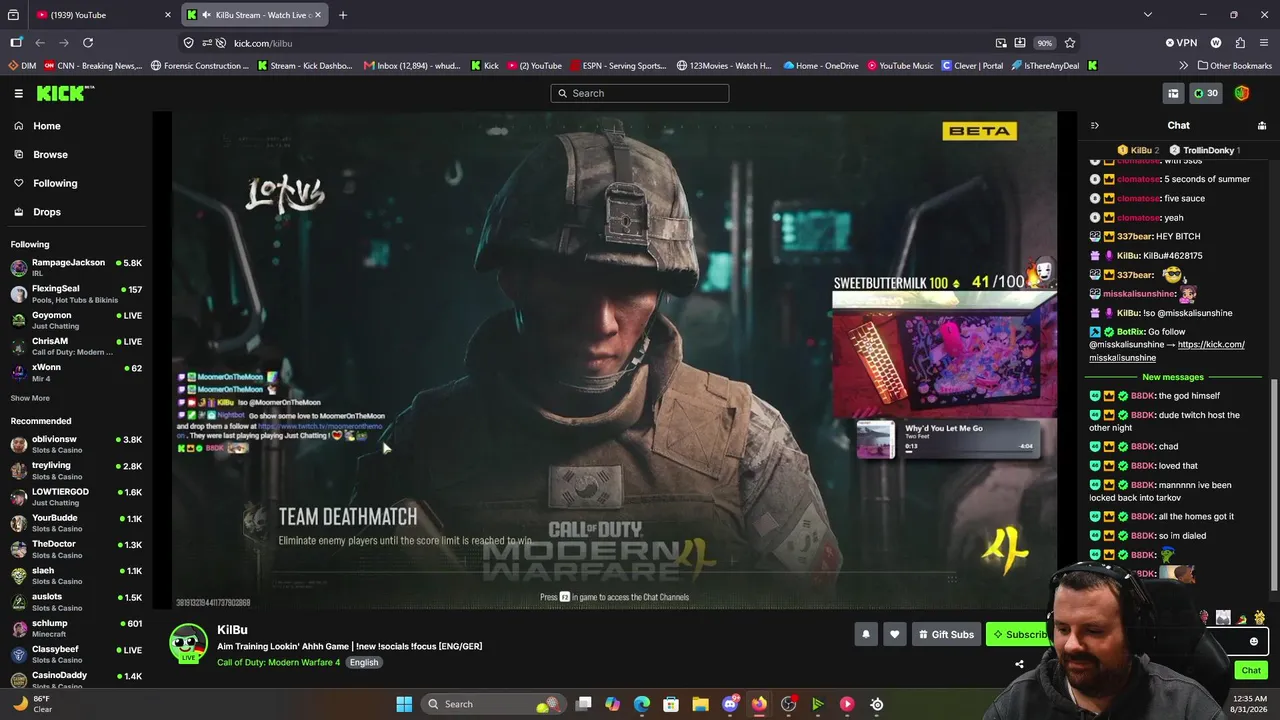Jump to New messages in chat
Screen dimensions: 1280x720
click(x=1173, y=377)
